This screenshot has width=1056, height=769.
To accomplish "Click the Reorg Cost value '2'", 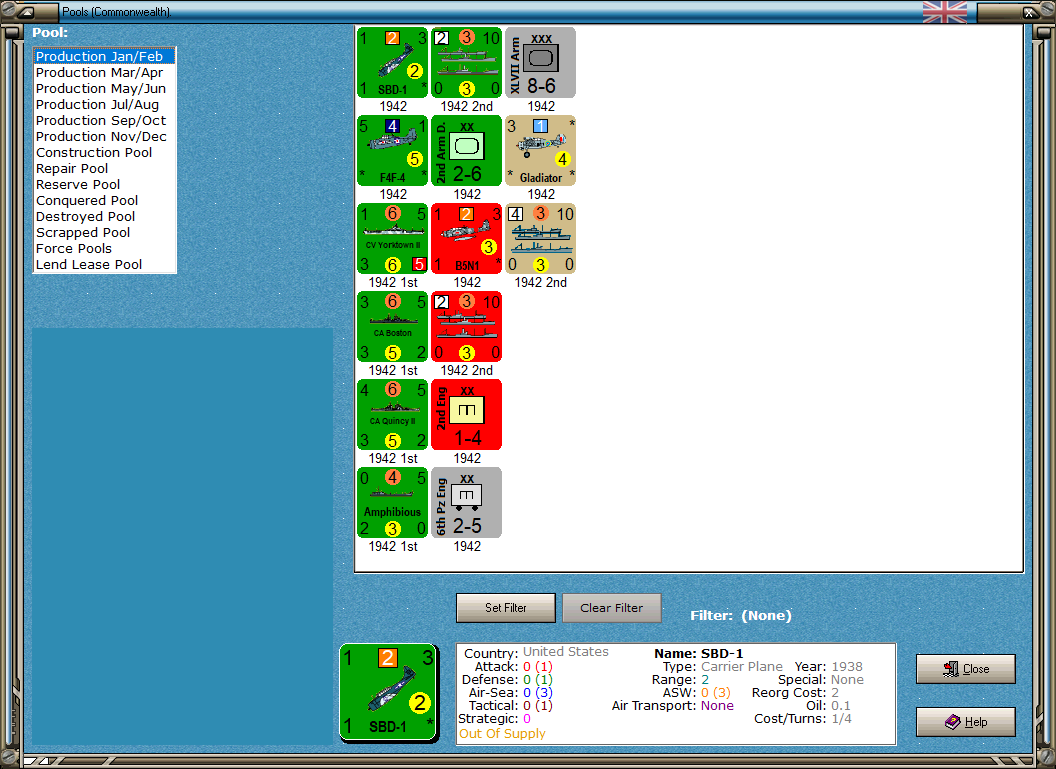I will pyautogui.click(x=835, y=693).
